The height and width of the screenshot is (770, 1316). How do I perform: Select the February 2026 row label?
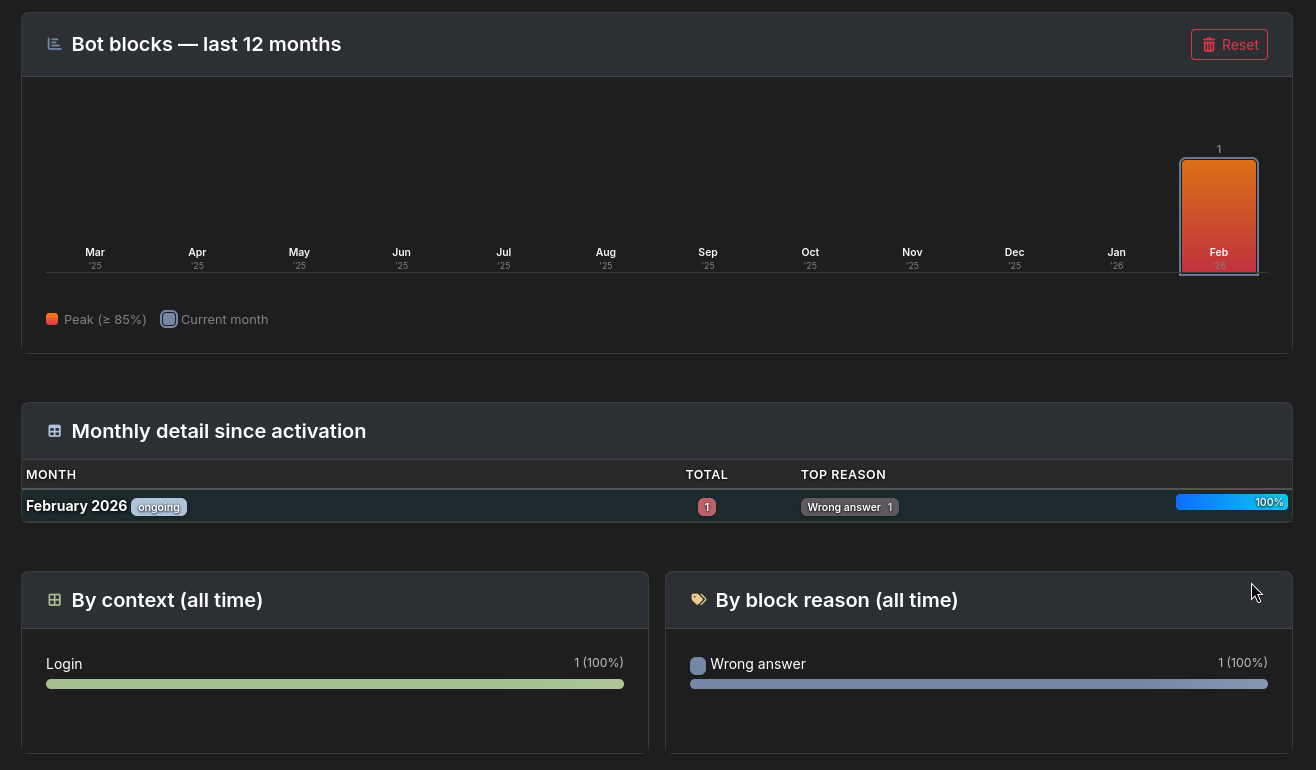(76, 506)
